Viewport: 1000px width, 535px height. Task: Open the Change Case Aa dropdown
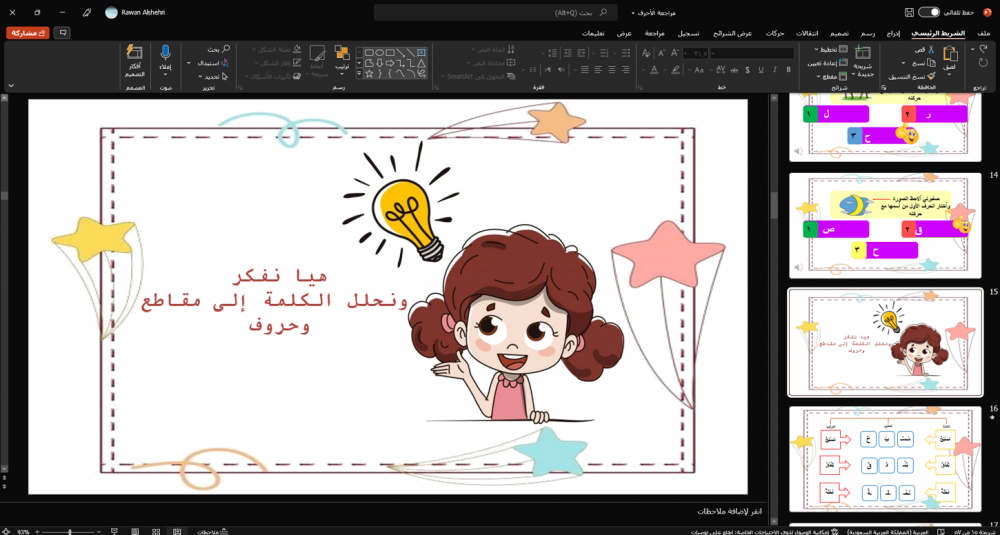tap(698, 70)
